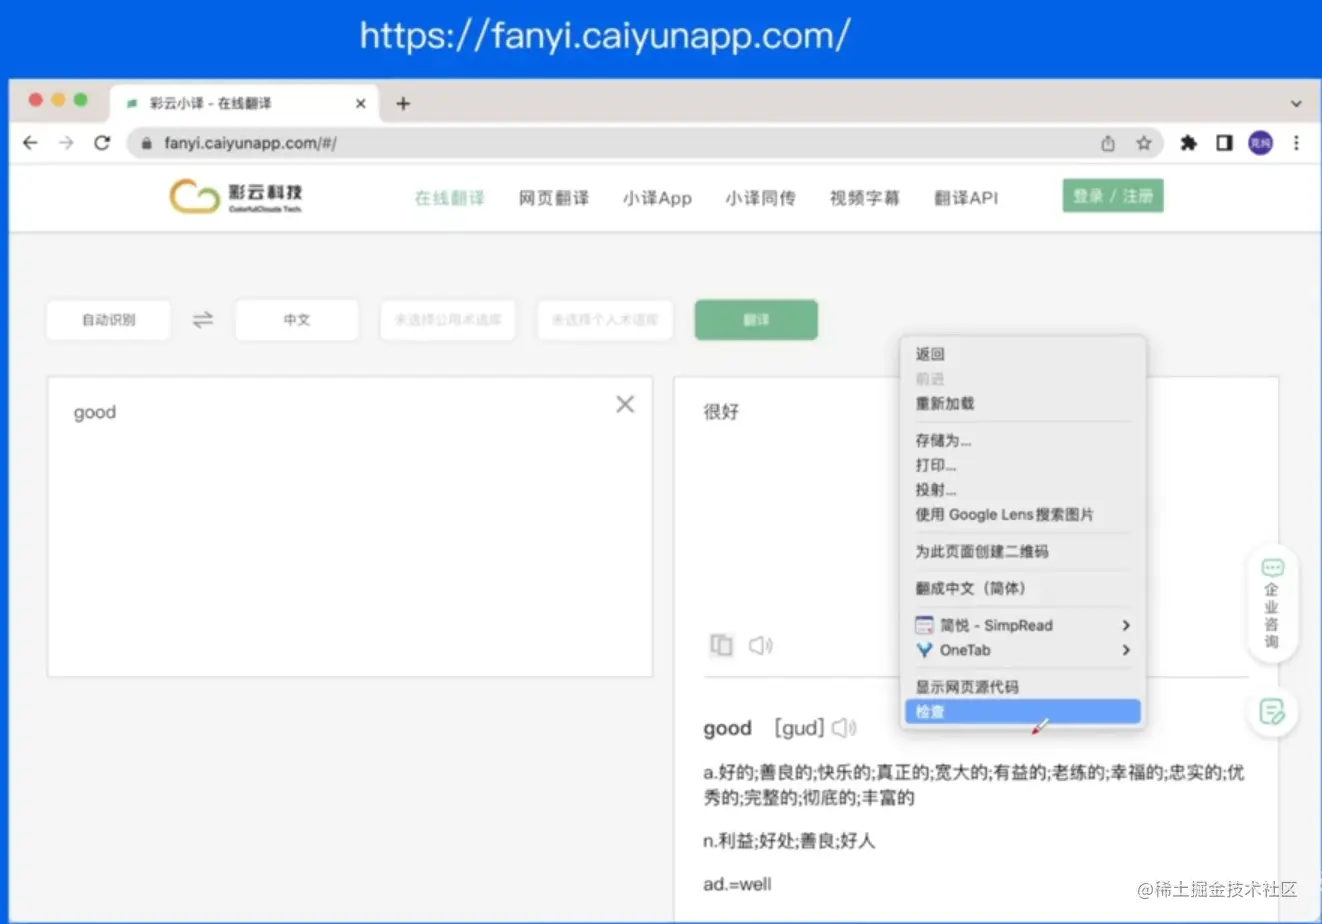This screenshot has width=1322, height=924.
Task: Click the green 翻译 button
Action: pos(756,320)
